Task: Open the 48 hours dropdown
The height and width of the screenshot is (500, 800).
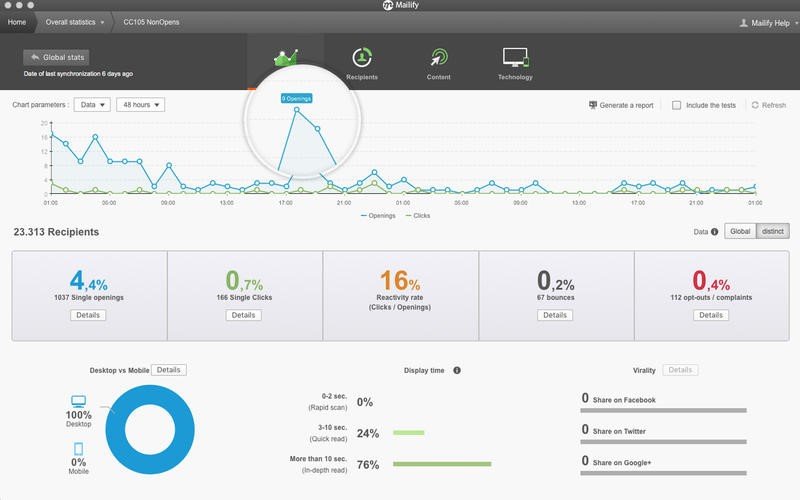Action: [140, 105]
